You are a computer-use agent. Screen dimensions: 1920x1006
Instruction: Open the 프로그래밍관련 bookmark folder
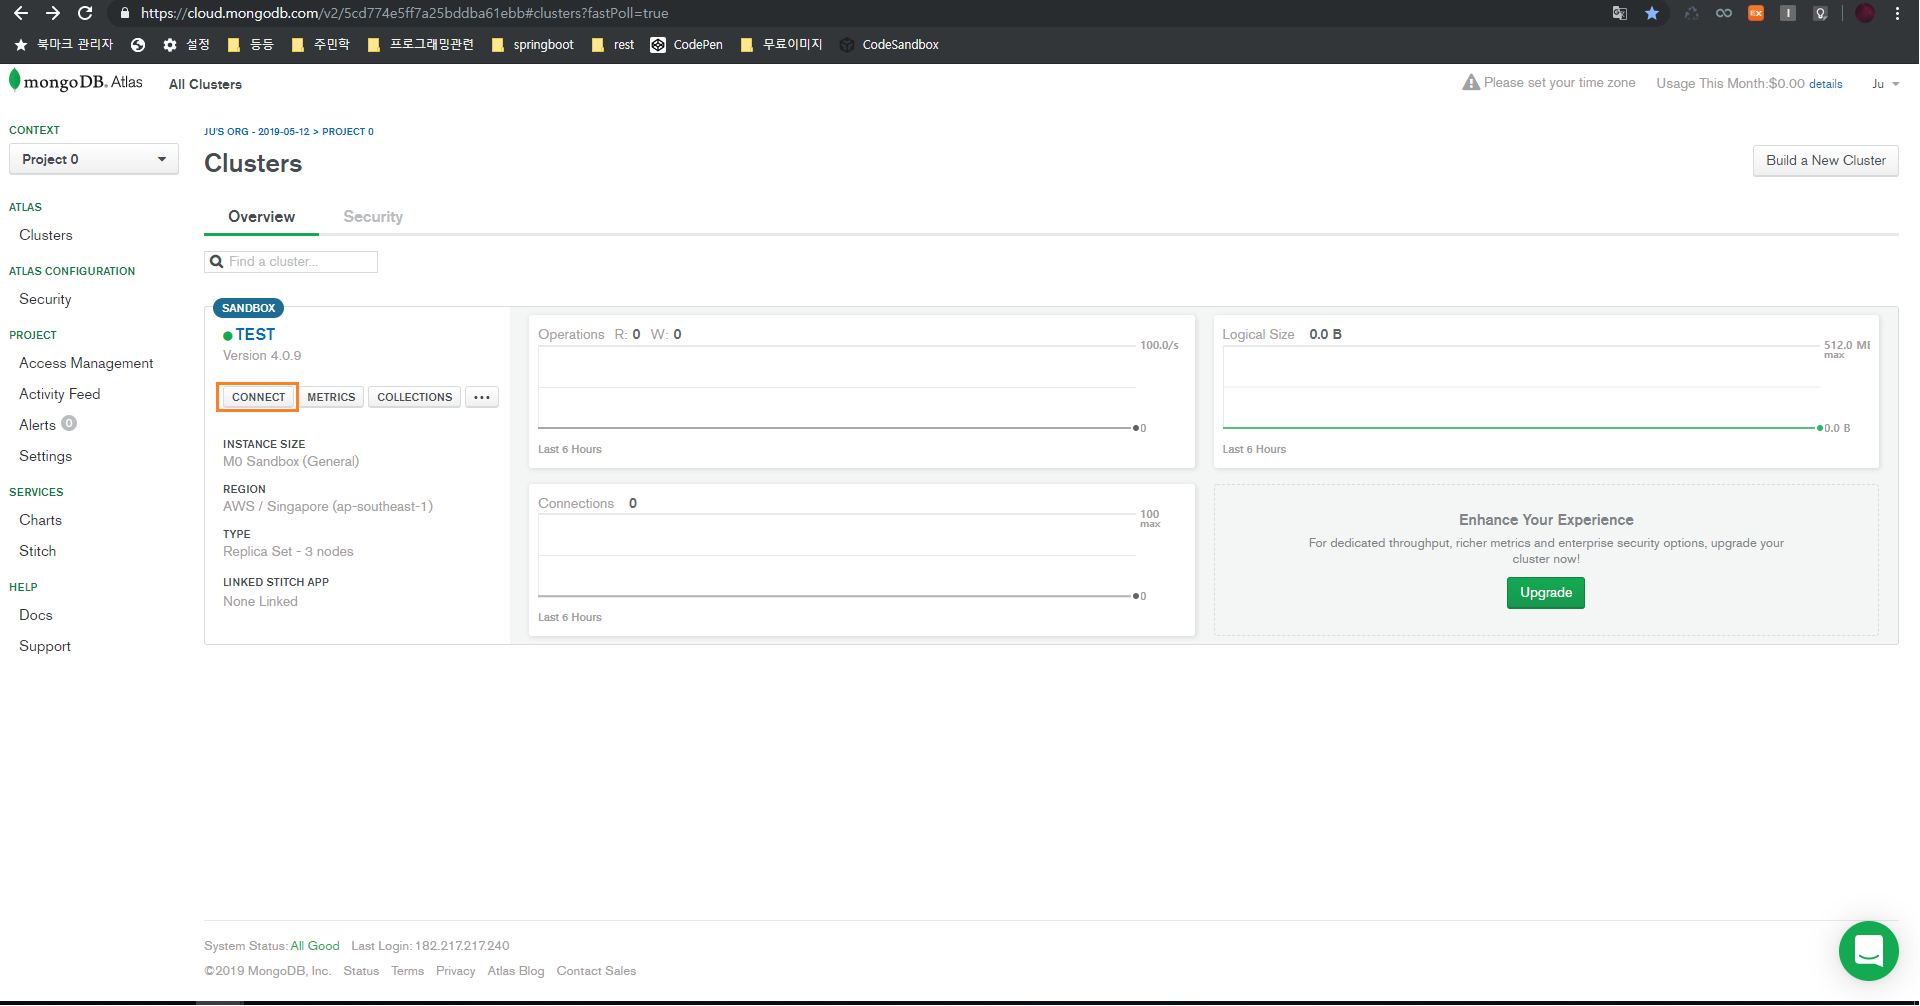[421, 45]
